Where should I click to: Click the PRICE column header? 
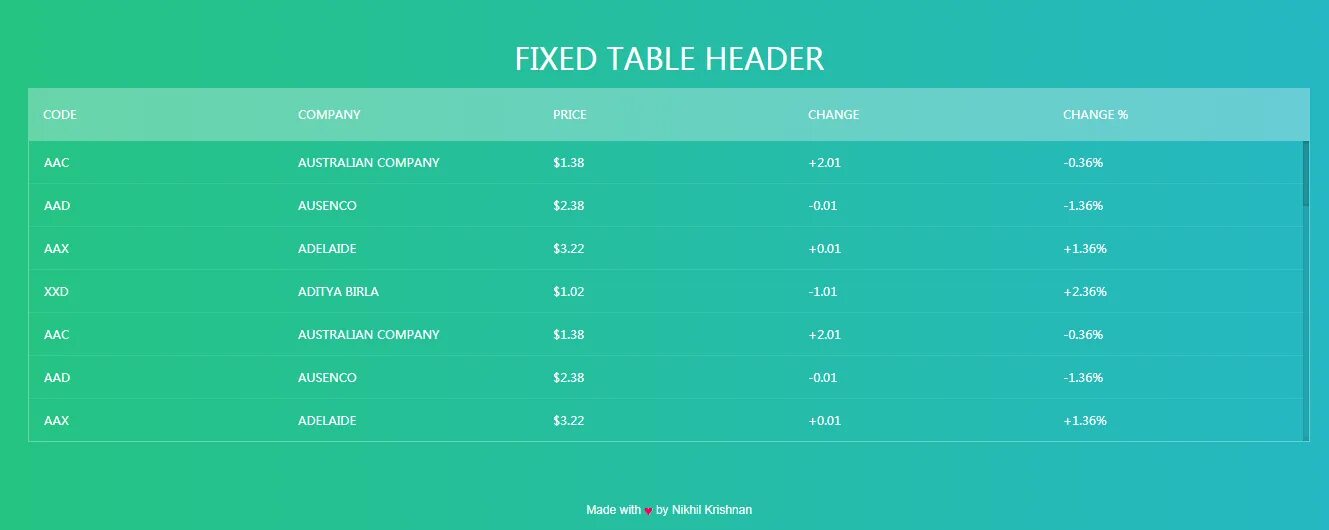coord(570,115)
